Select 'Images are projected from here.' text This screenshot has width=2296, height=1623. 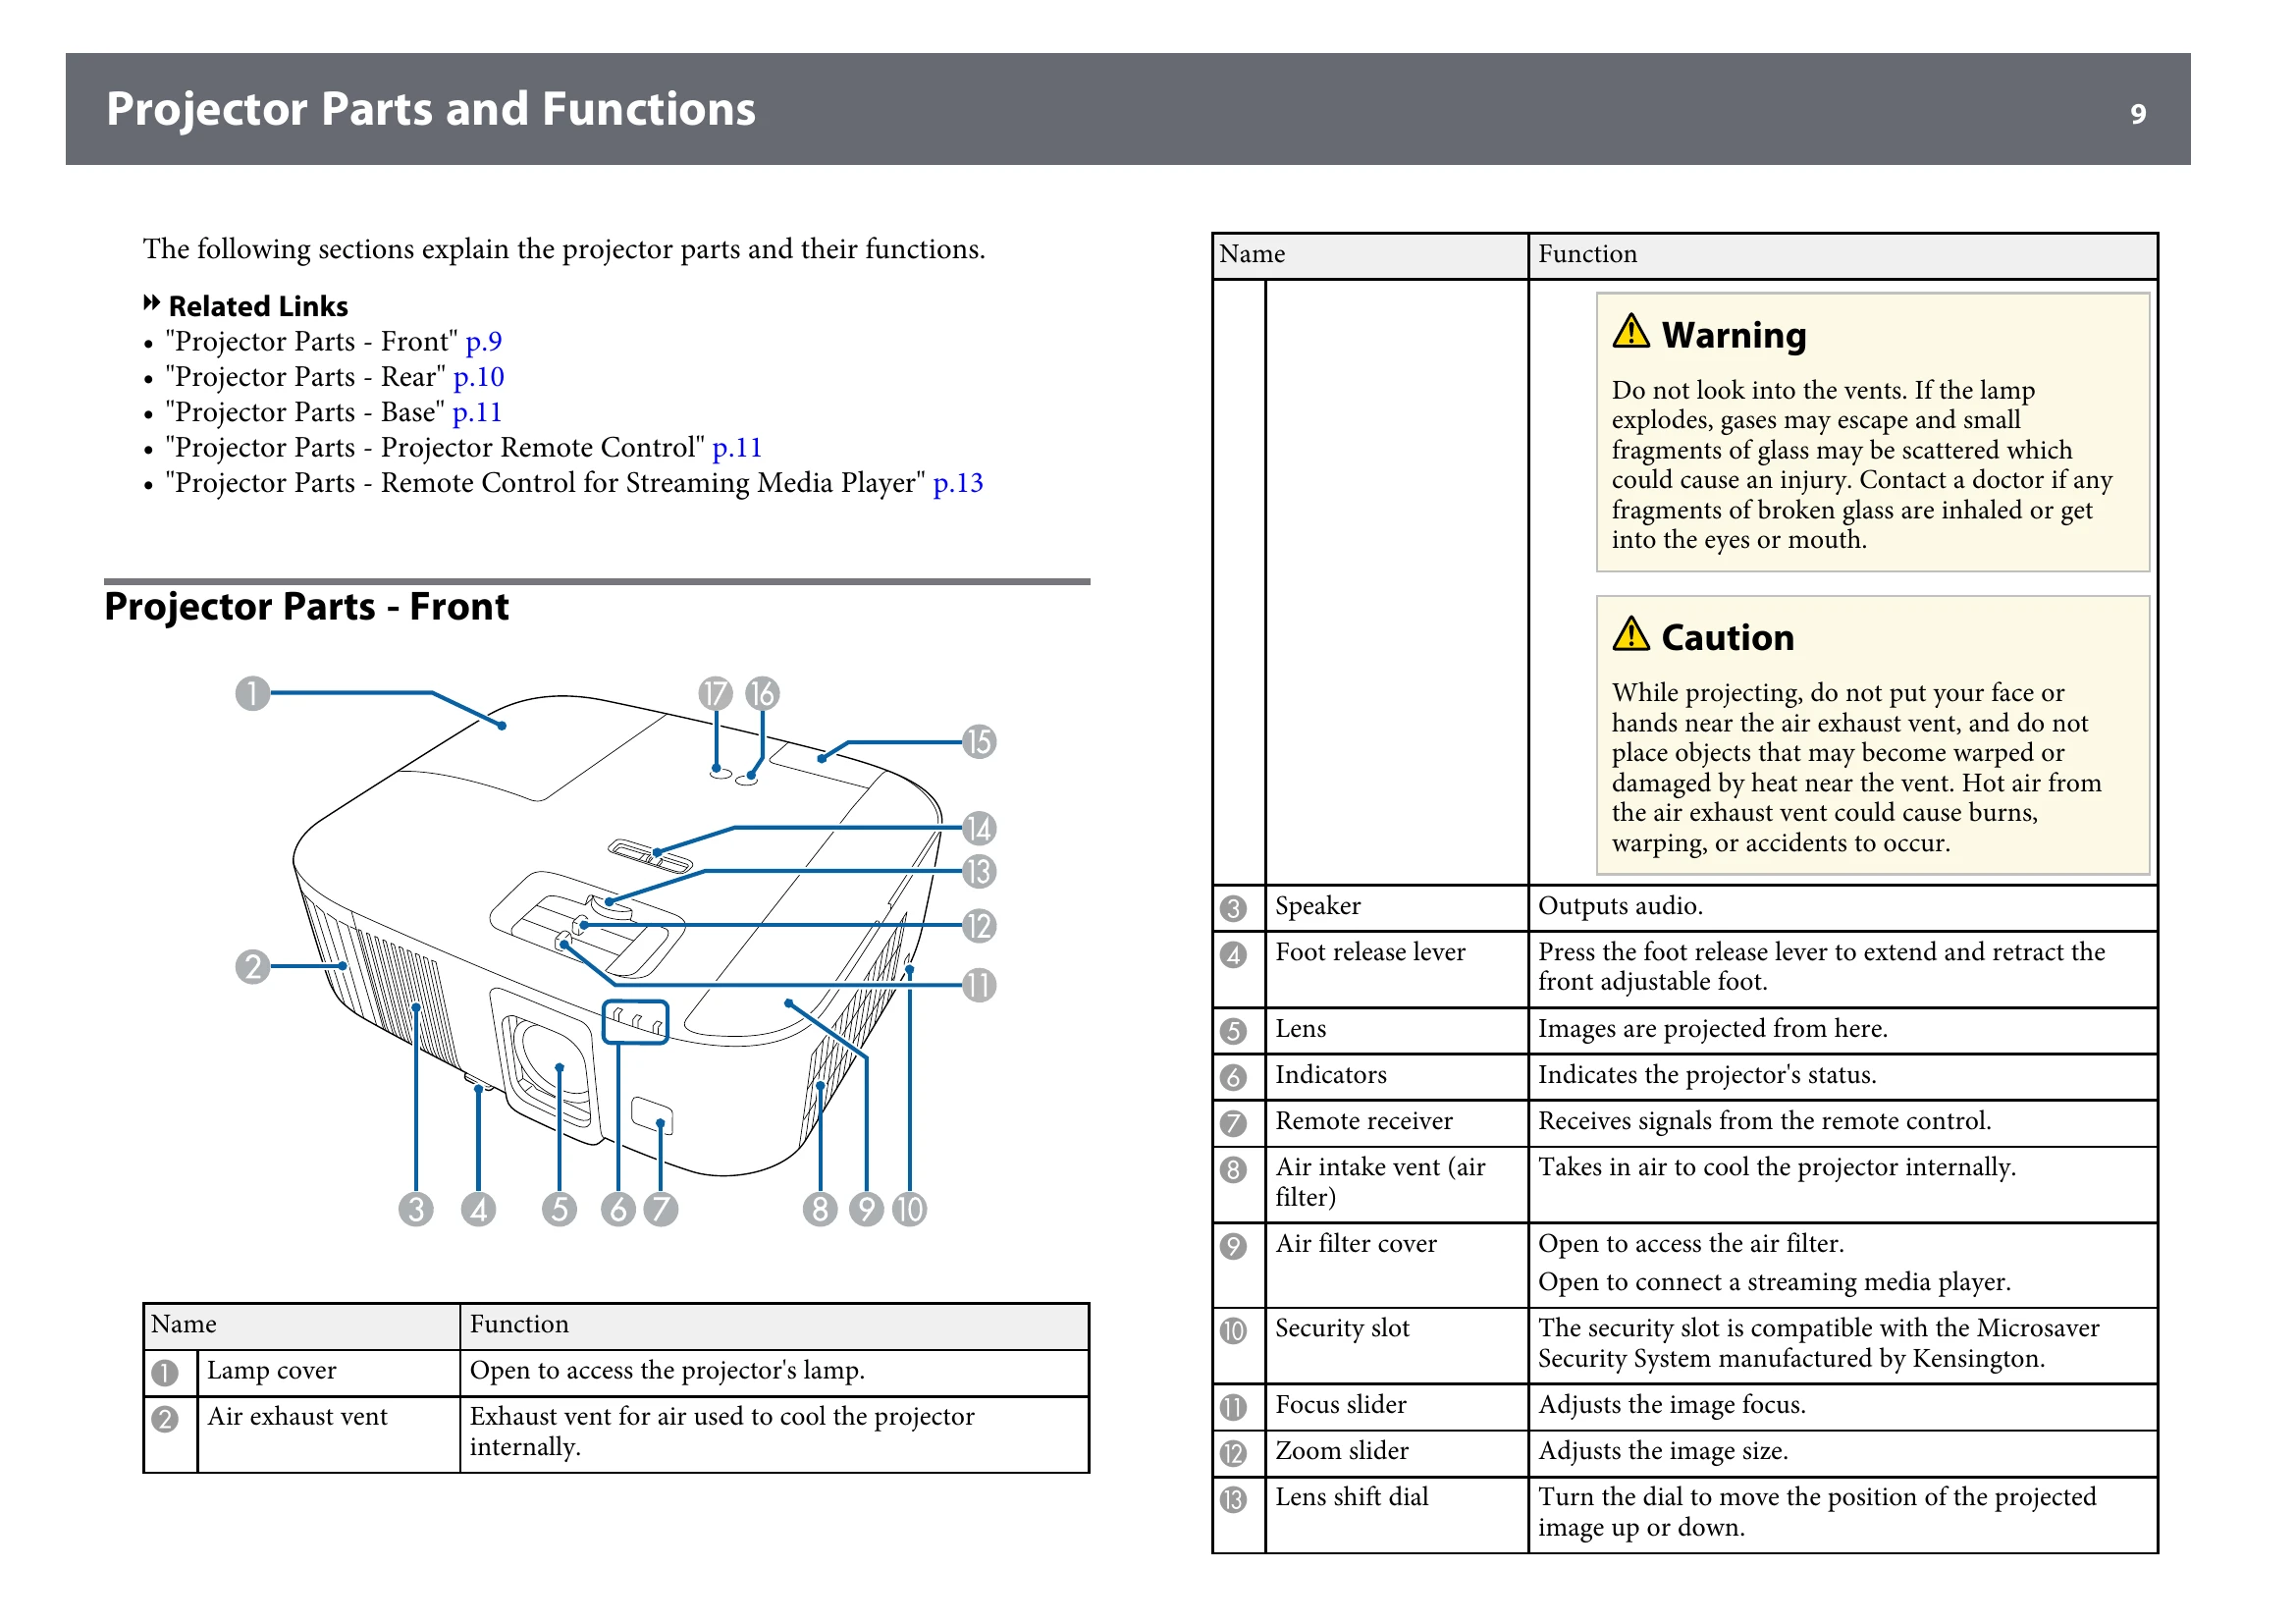[1713, 1029]
